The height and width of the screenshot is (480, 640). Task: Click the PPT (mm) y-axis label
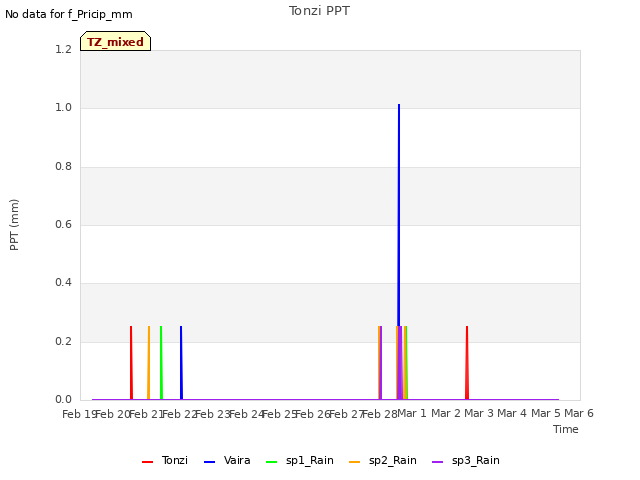(x=14, y=224)
